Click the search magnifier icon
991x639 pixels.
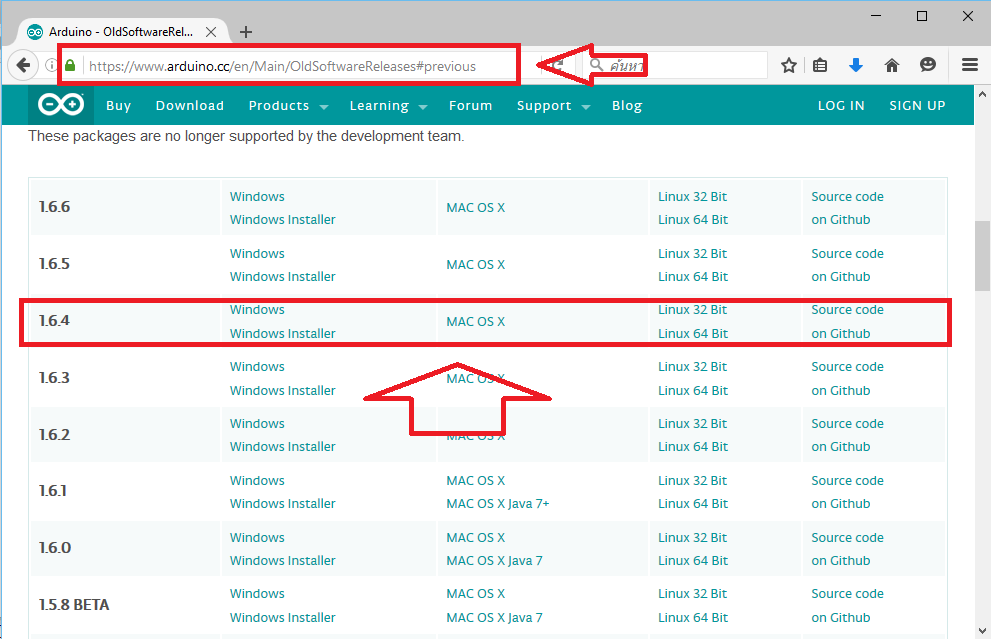click(596, 64)
